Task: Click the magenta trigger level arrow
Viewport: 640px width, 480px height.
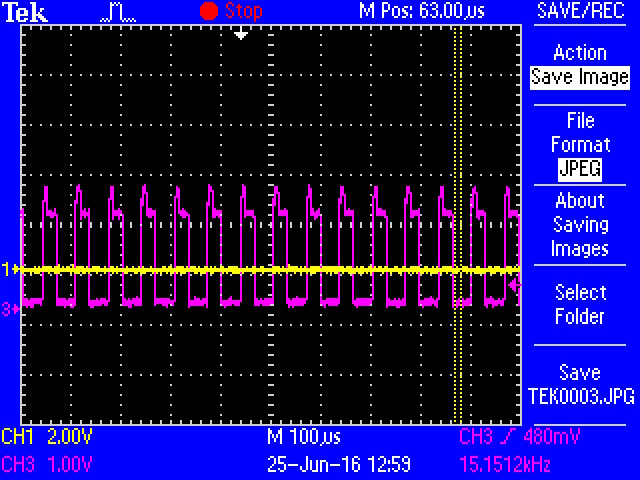Action: [x=515, y=285]
